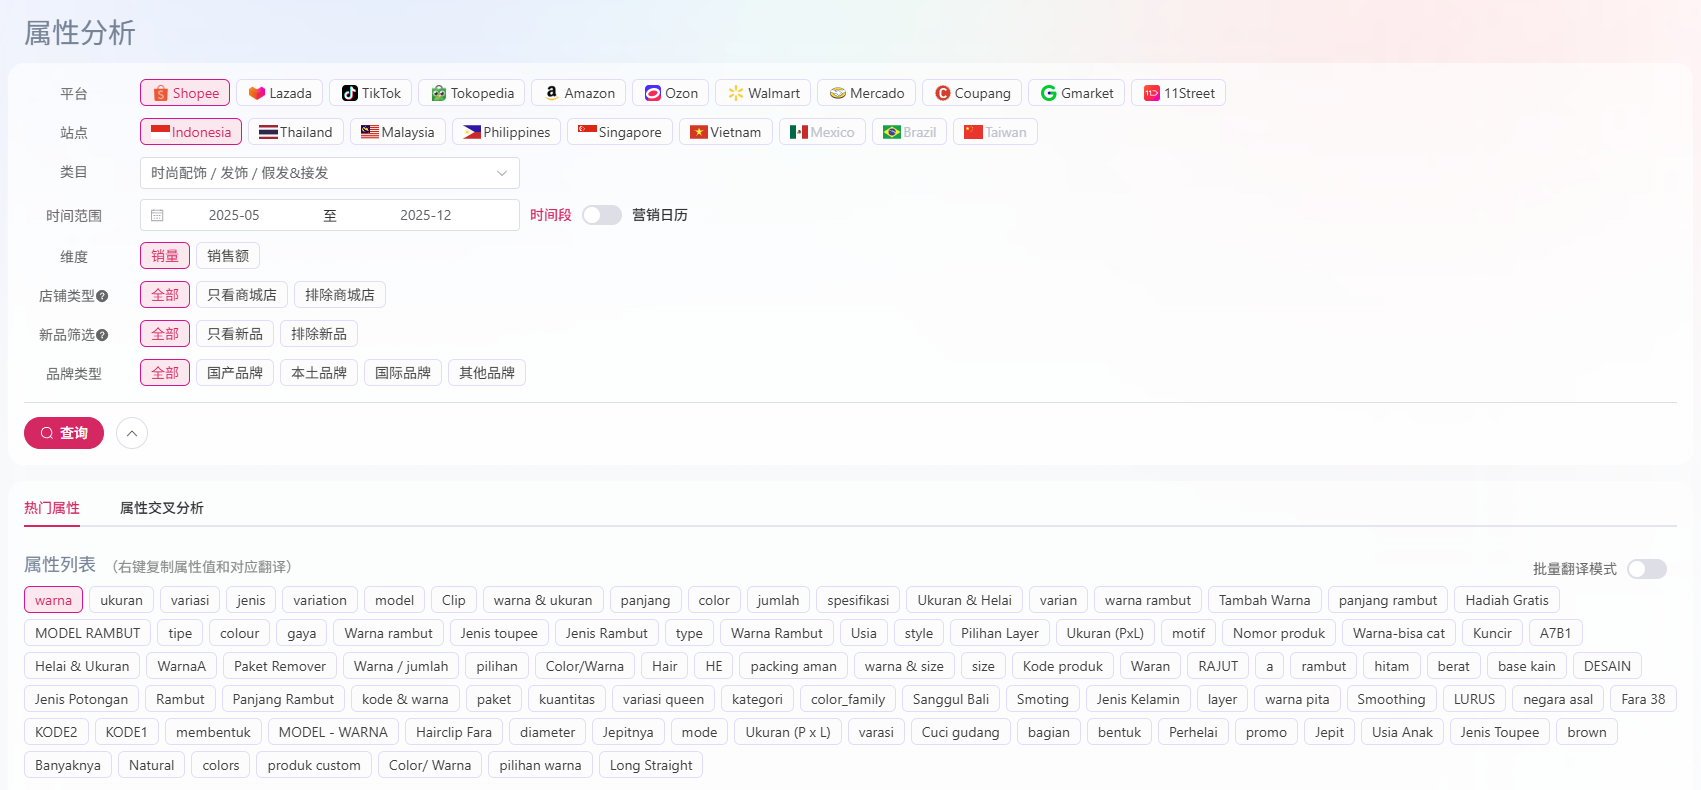Screen dimensions: 1701x790
Task: Collapse the filter panel with chevron
Action: click(x=132, y=433)
